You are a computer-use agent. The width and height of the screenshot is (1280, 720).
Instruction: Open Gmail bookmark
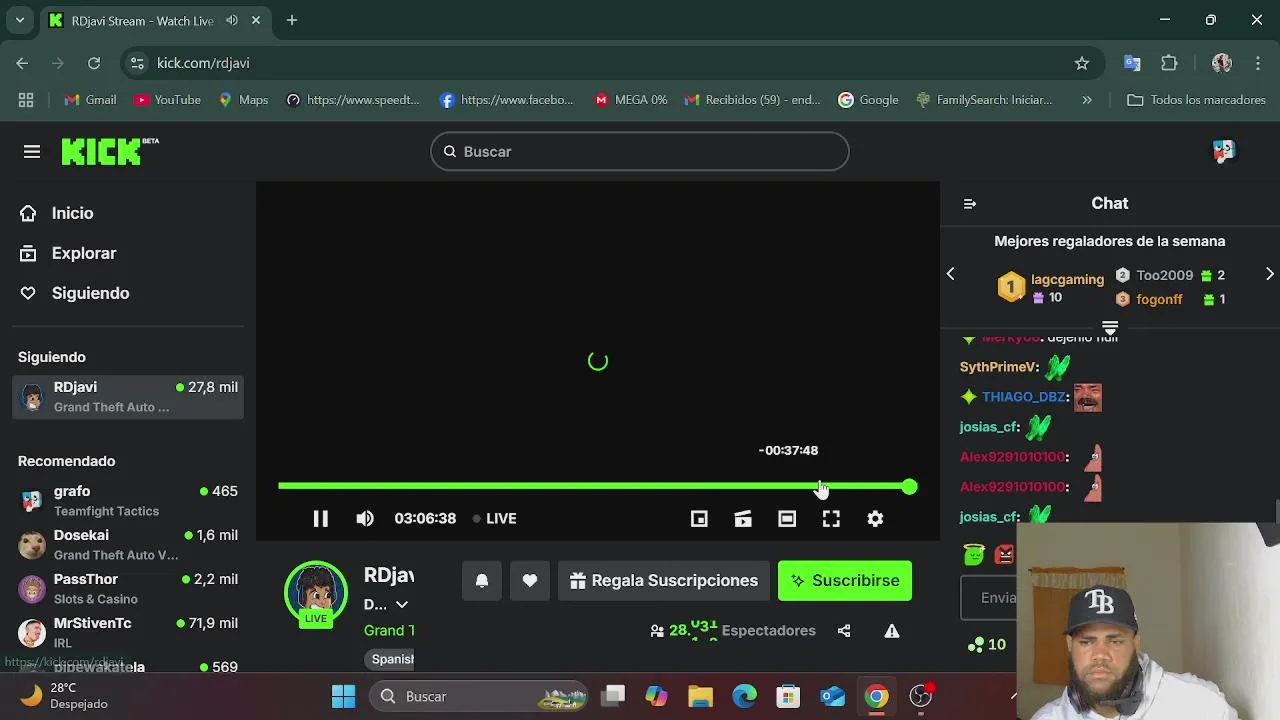pos(90,100)
